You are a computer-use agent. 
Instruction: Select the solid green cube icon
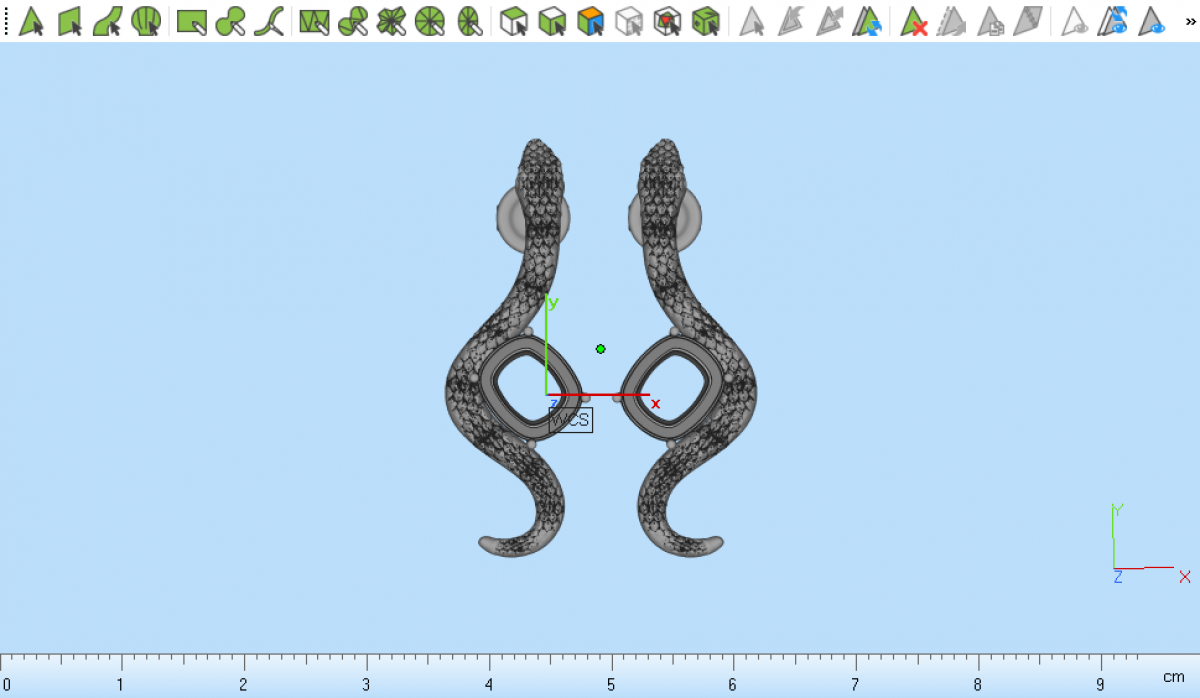[706, 21]
